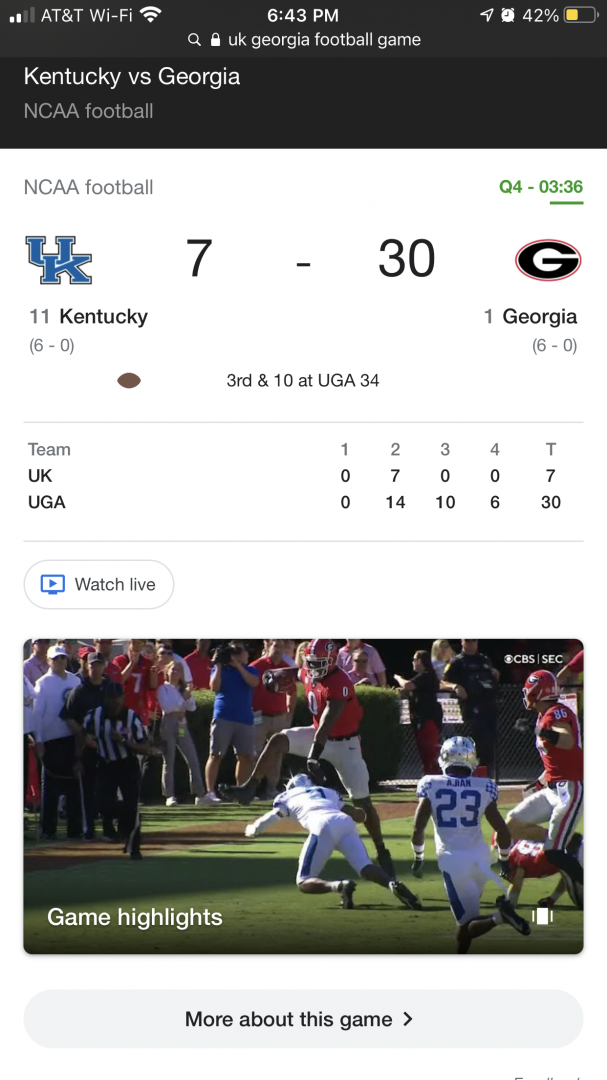Tap the Georgia team name link
This screenshot has width=607, height=1080.
coord(539,317)
